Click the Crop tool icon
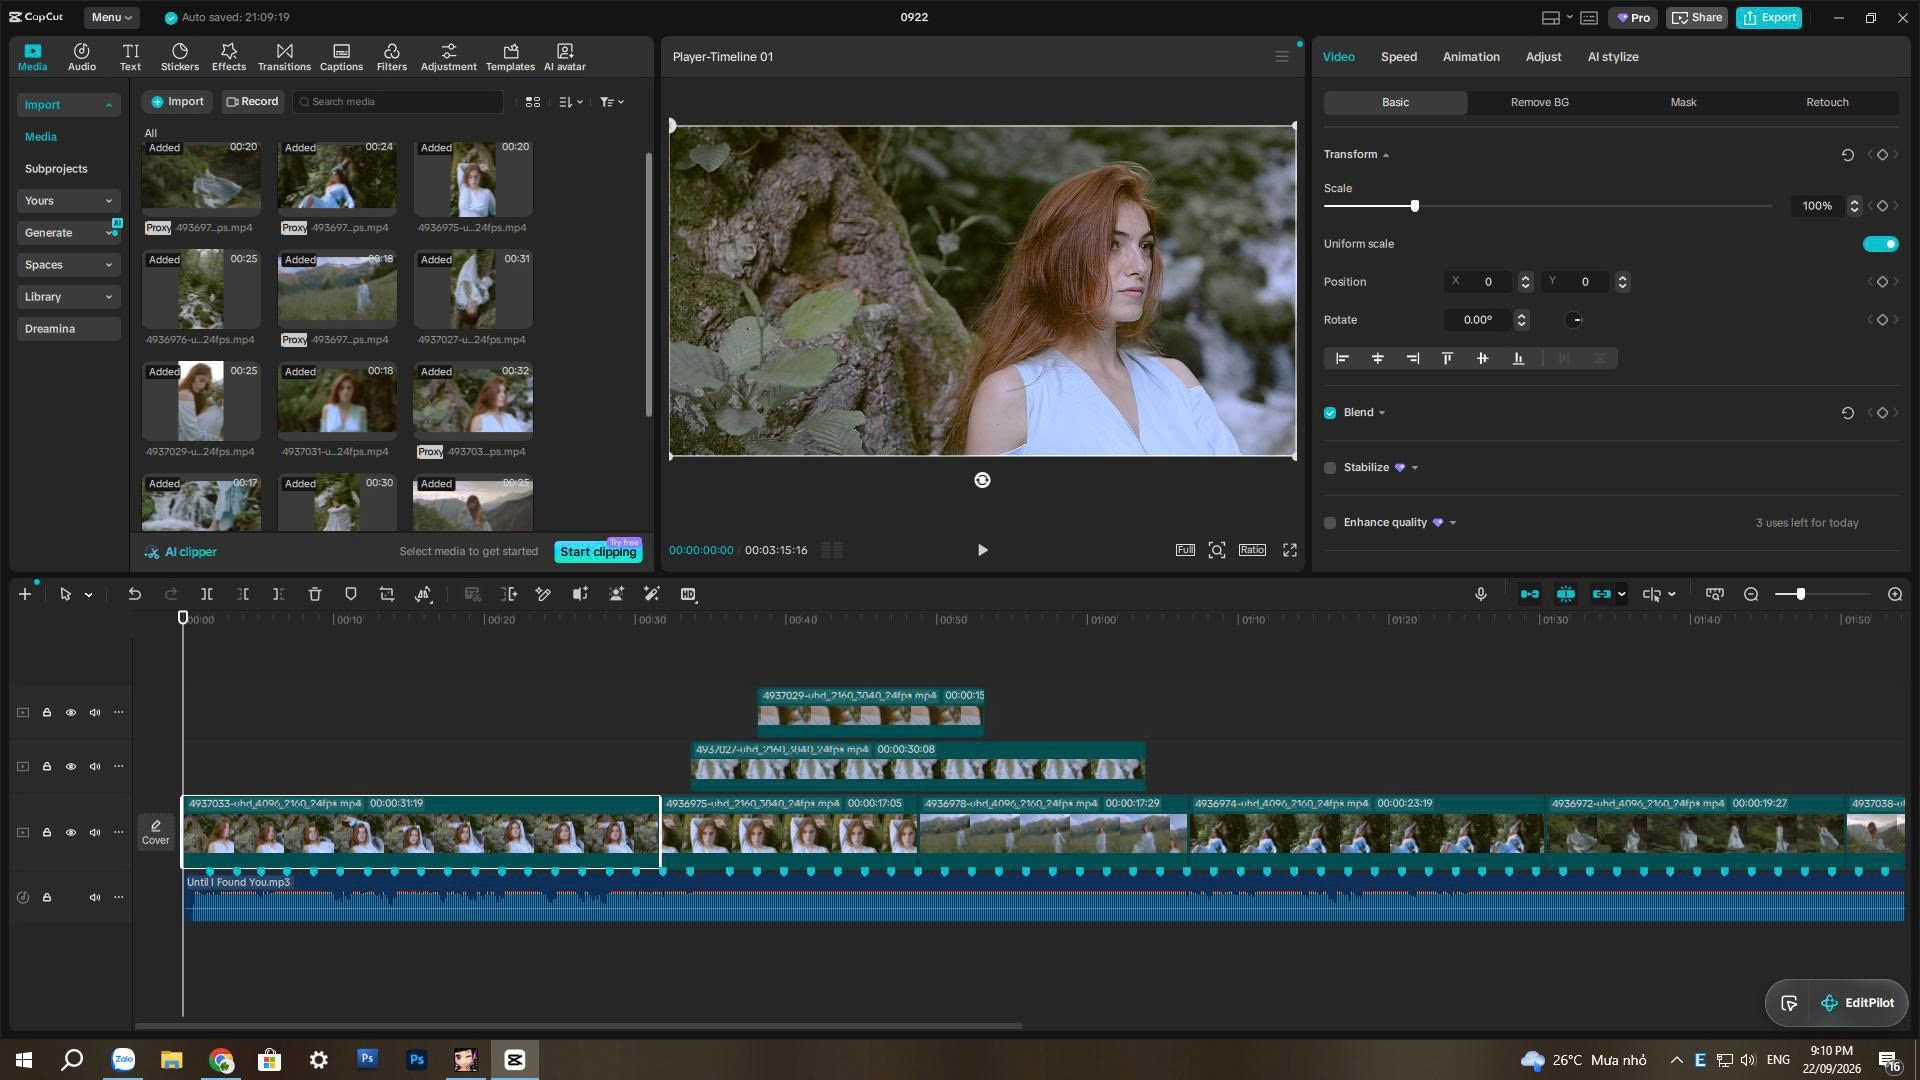Screen dimensions: 1920x1080 (x=387, y=594)
